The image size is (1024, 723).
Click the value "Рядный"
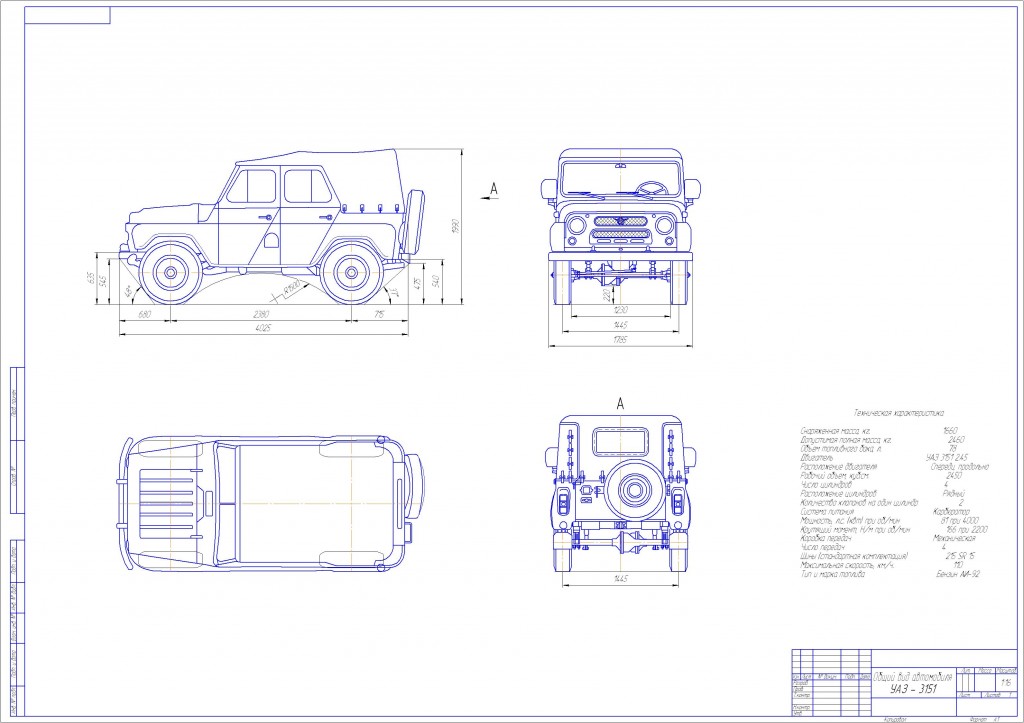click(x=954, y=494)
